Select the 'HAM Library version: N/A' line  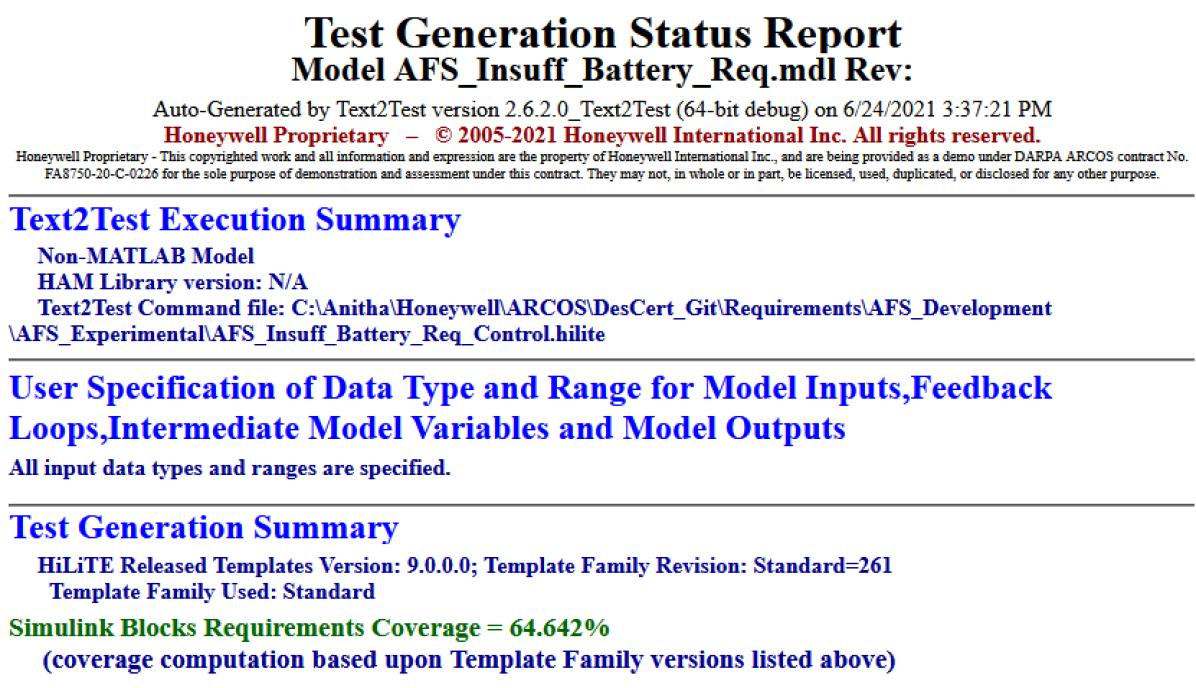pyautogui.click(x=172, y=282)
